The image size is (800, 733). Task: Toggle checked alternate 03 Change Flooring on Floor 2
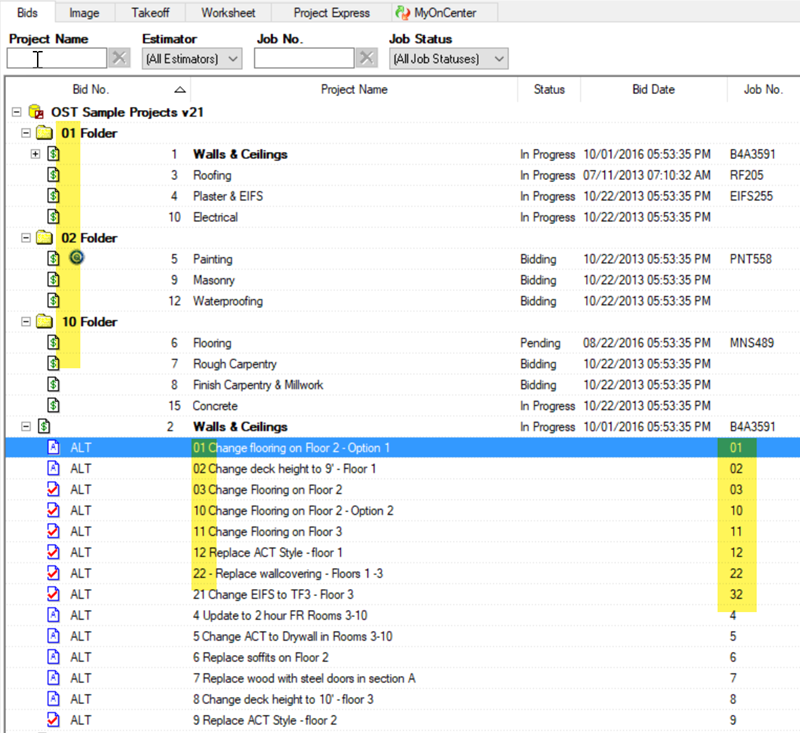click(x=54, y=489)
